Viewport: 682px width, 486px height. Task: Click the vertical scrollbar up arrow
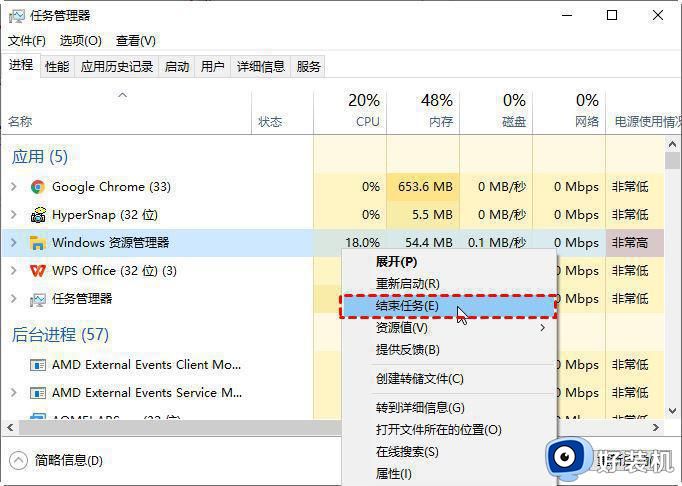click(x=672, y=144)
